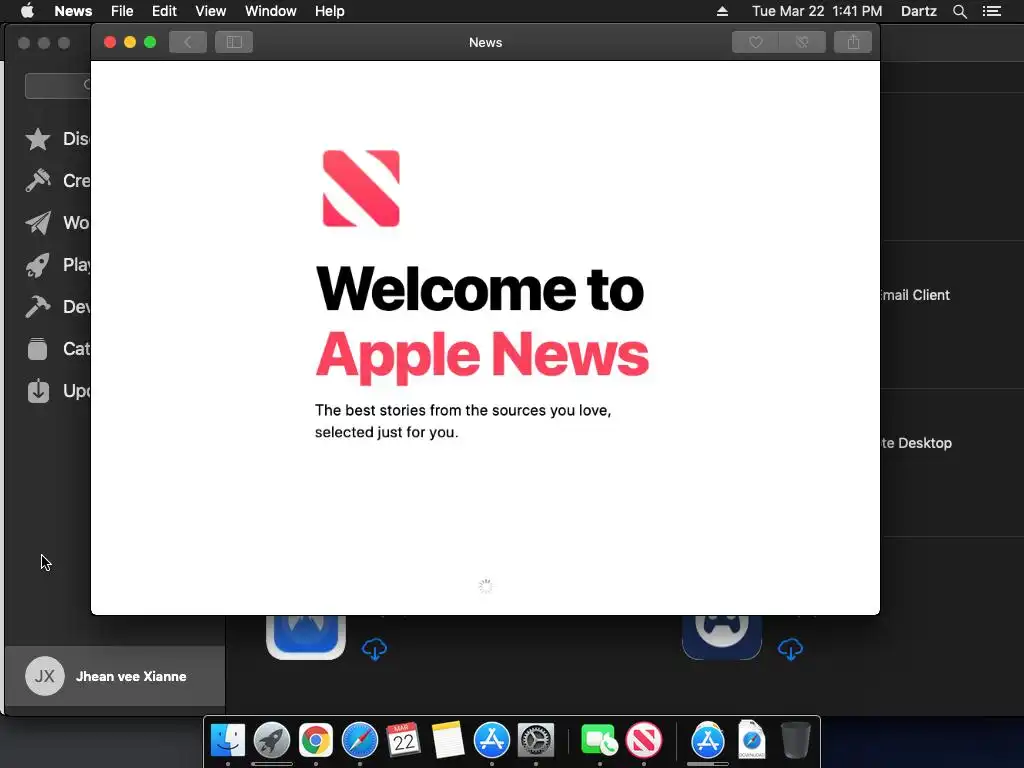
Task: Click the JX account avatar
Action: [x=44, y=677]
